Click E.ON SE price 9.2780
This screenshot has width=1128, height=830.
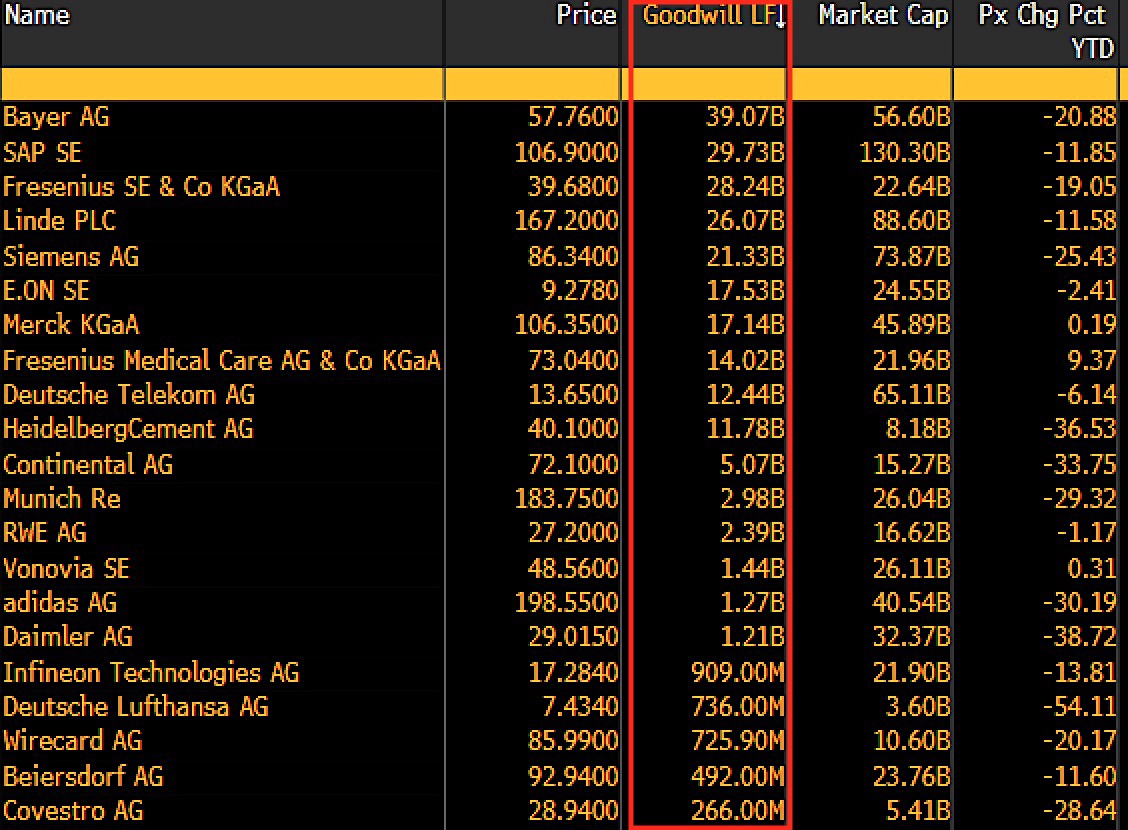click(x=580, y=291)
